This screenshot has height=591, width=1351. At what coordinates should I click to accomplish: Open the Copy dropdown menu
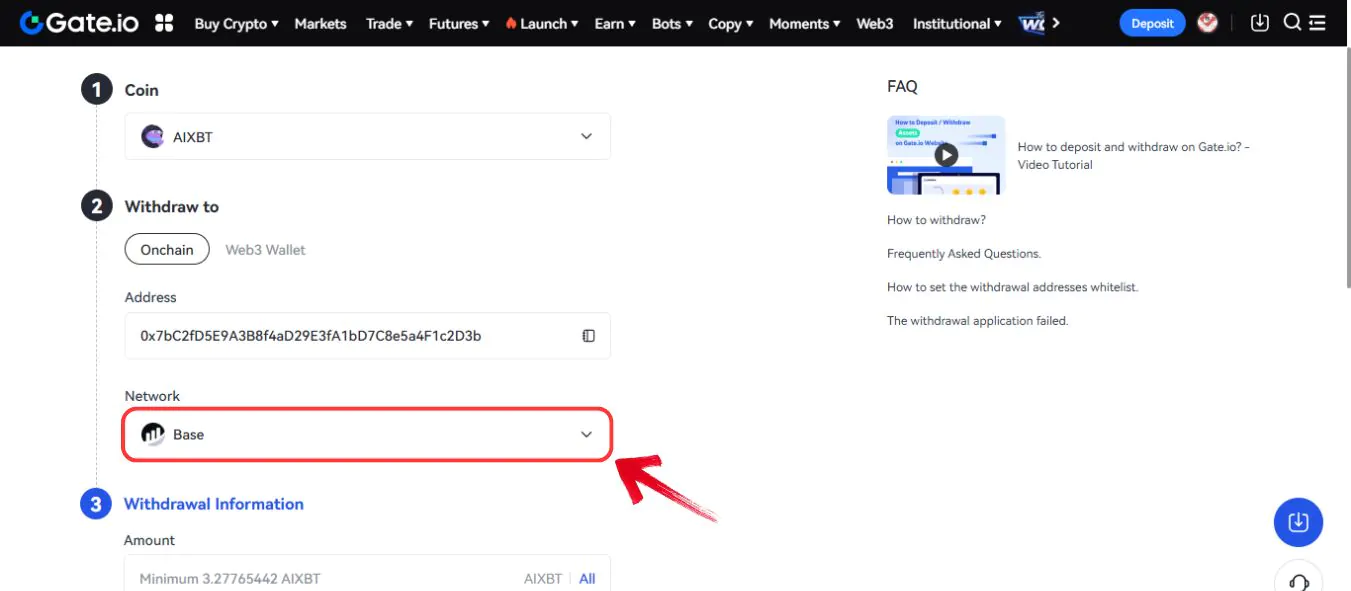(x=731, y=24)
